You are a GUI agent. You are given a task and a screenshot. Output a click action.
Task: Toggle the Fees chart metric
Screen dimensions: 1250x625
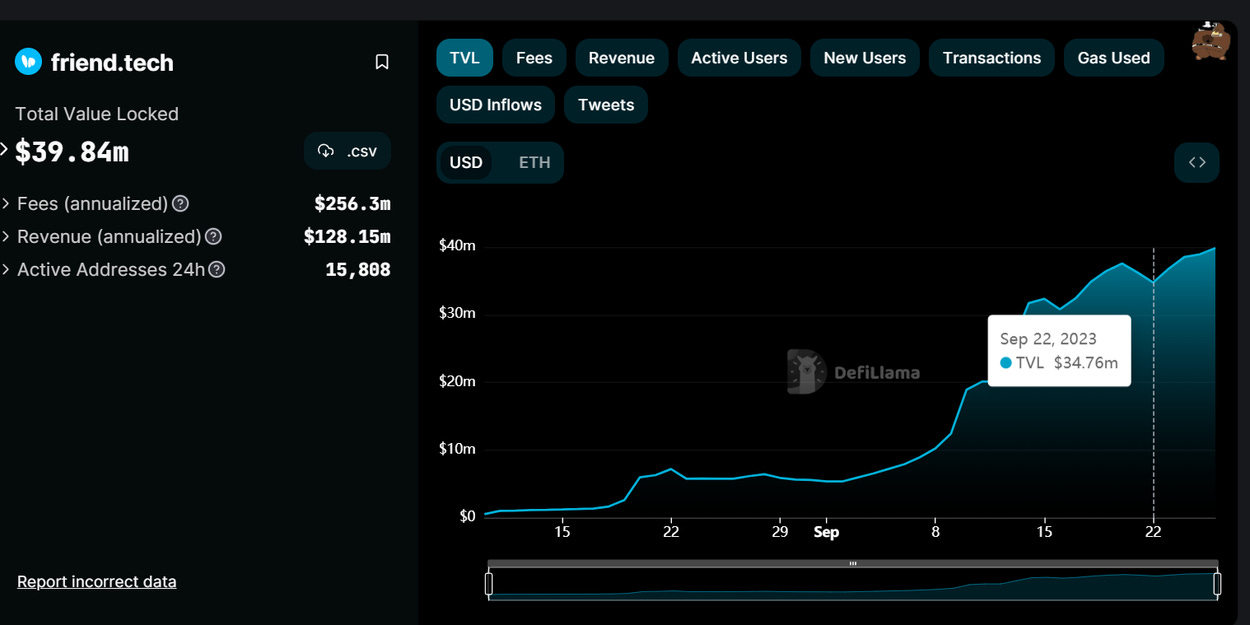point(534,58)
